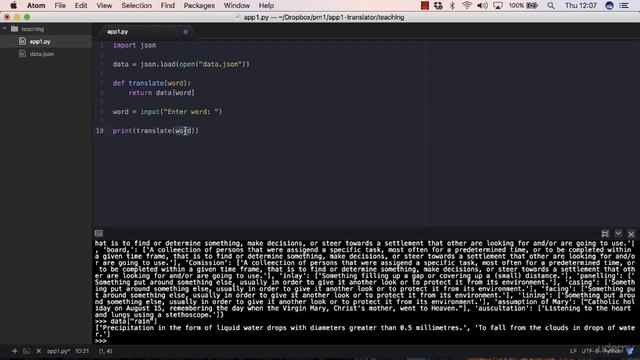
Task: Open the File menu
Action: [60, 5]
